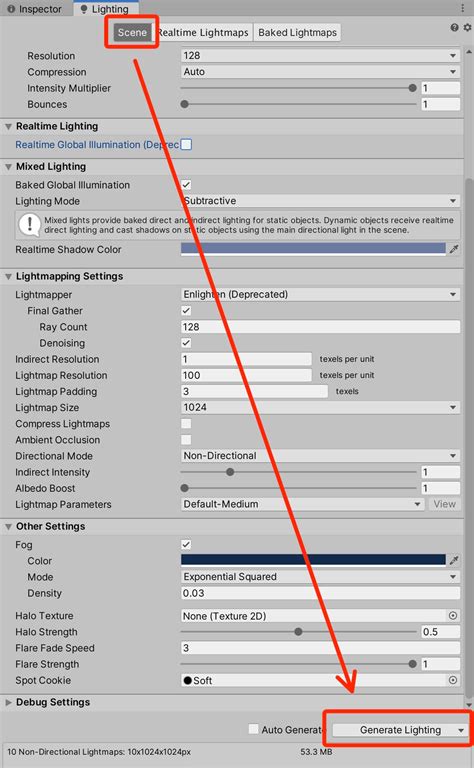Open the Baked Lightmaps tab
This screenshot has height=768, width=474.
point(297,32)
